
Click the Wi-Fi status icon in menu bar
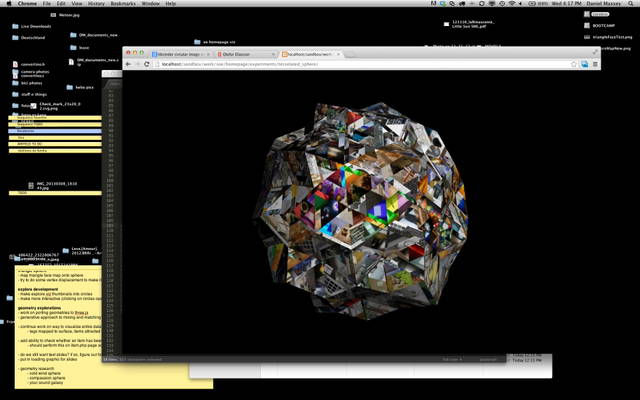[x=512, y=3]
